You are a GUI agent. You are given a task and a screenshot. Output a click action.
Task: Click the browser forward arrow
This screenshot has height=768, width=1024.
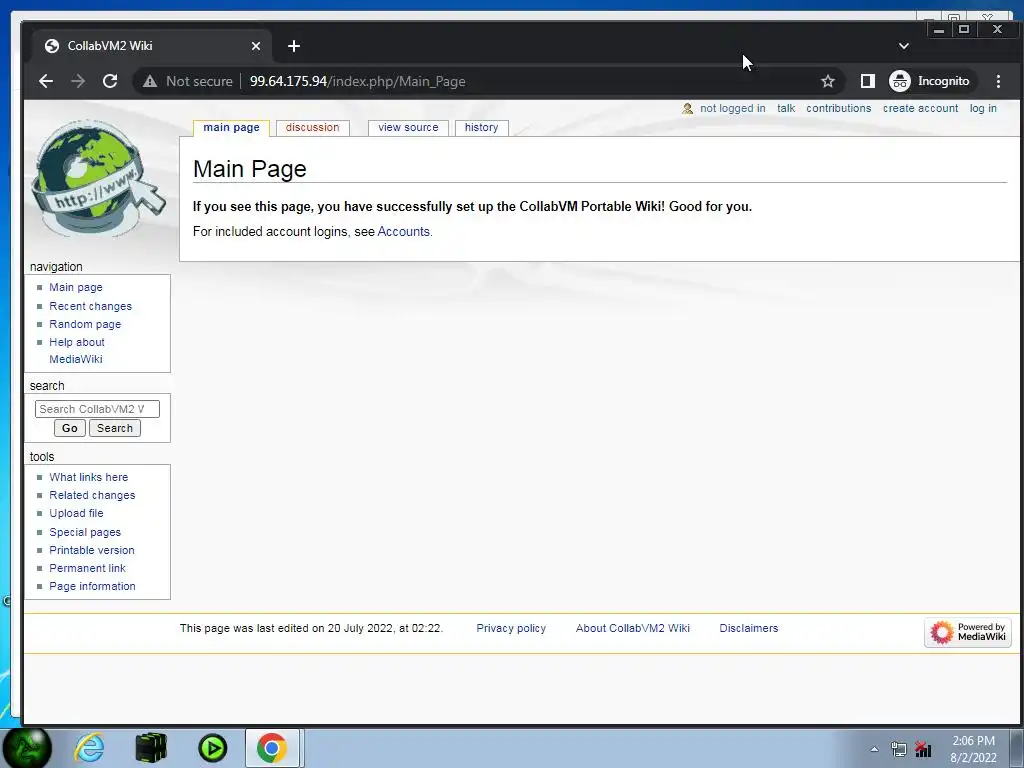click(78, 81)
